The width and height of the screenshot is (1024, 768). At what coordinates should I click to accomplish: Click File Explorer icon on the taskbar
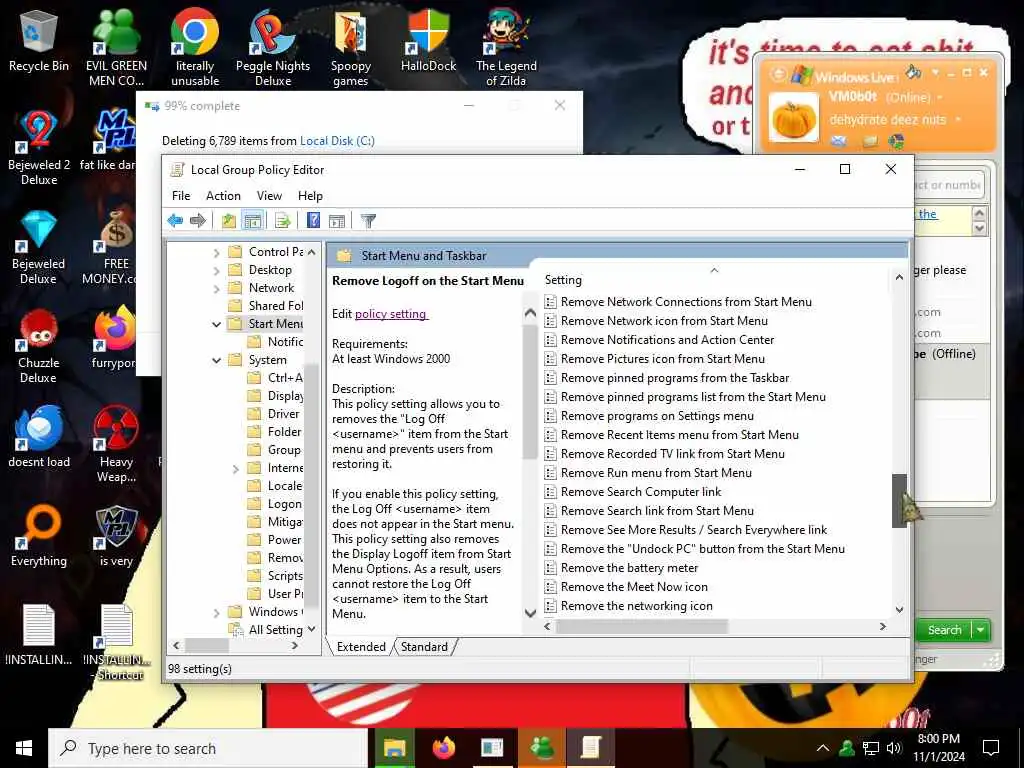coord(394,748)
